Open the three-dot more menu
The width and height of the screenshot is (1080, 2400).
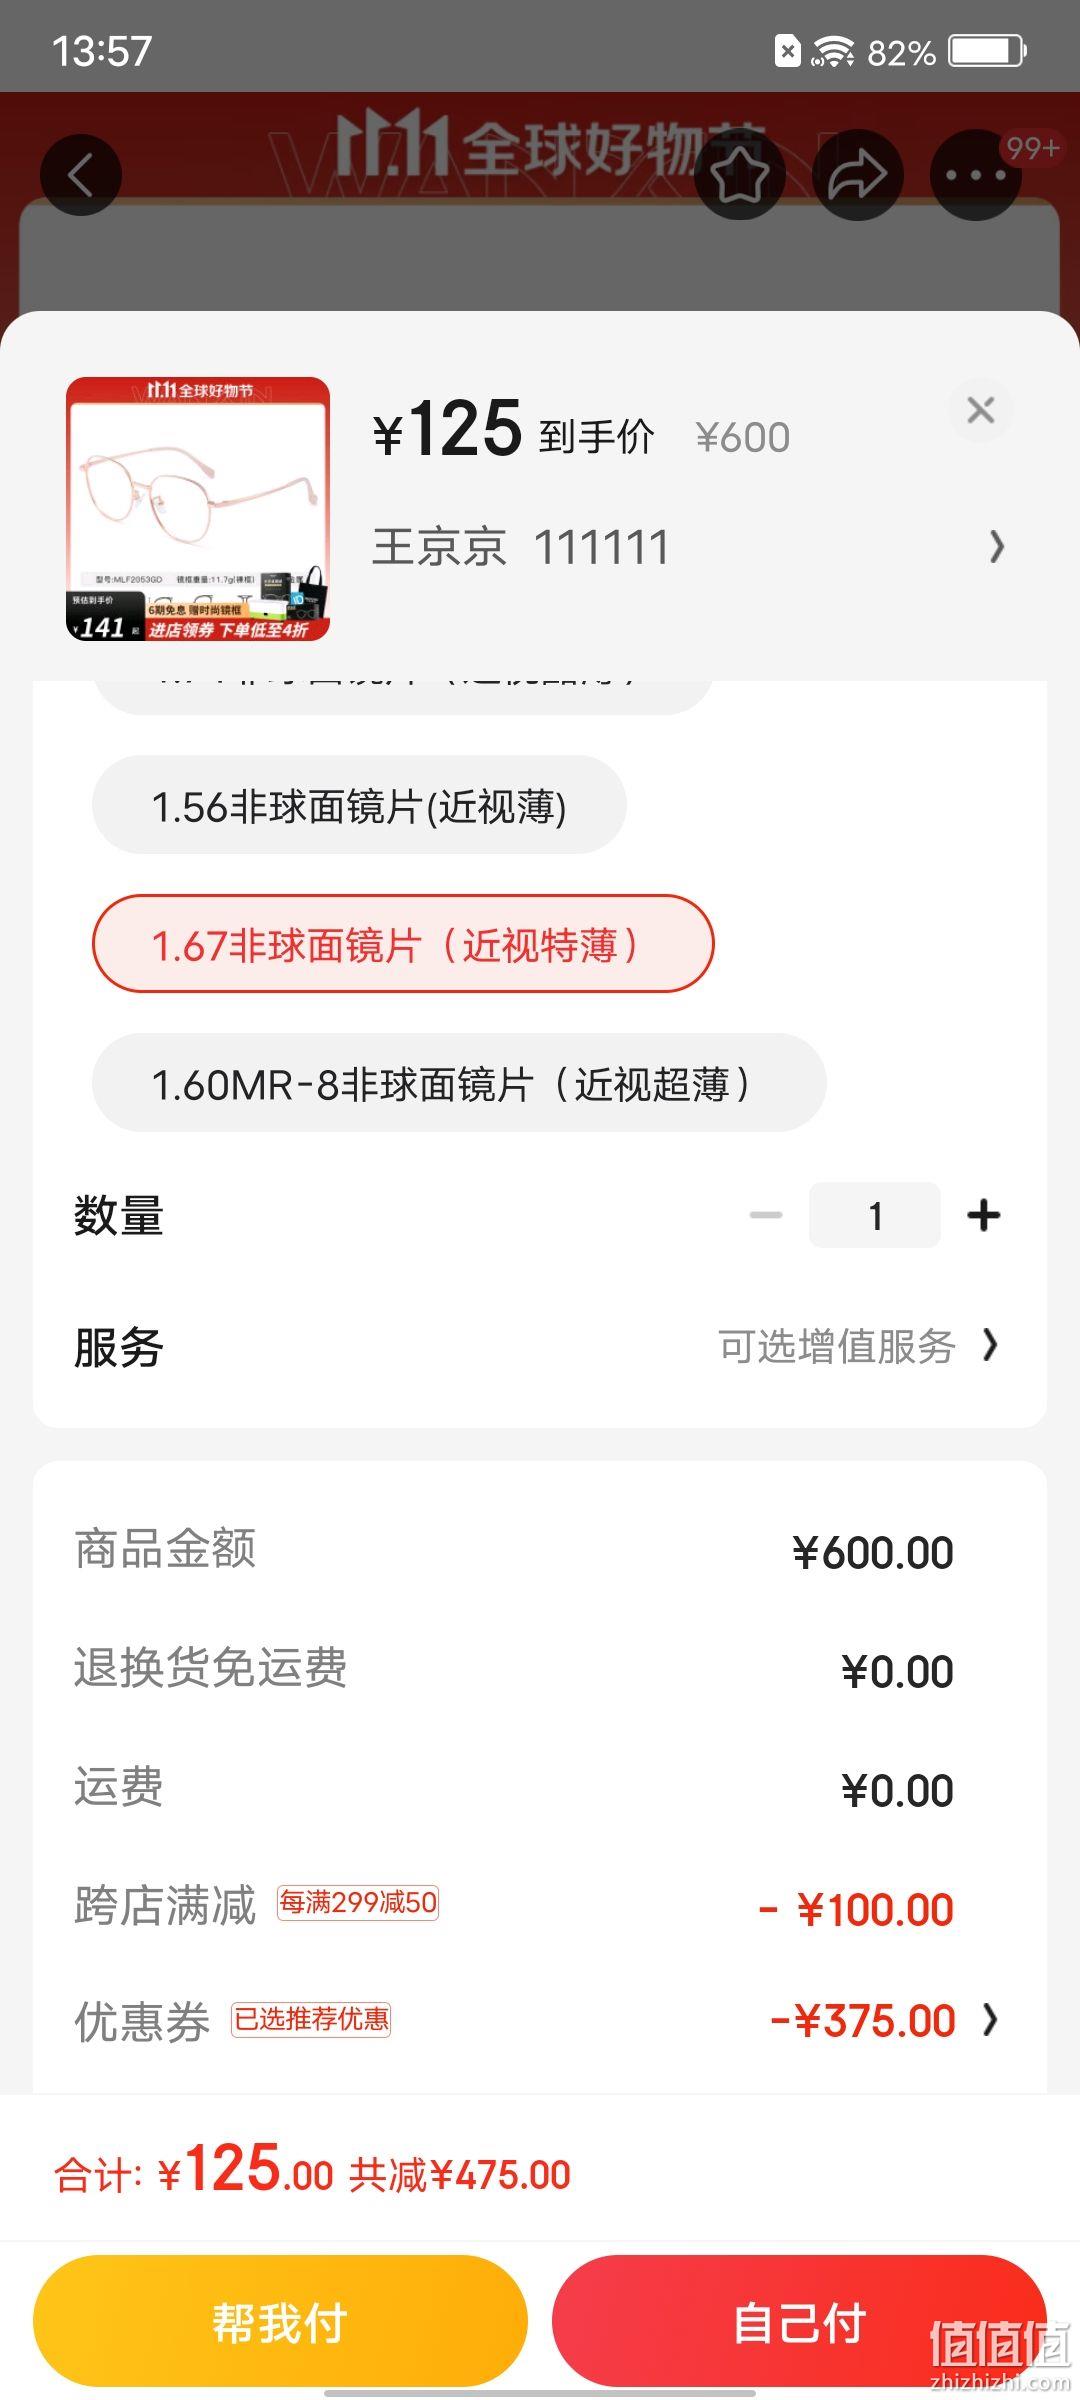[975, 175]
